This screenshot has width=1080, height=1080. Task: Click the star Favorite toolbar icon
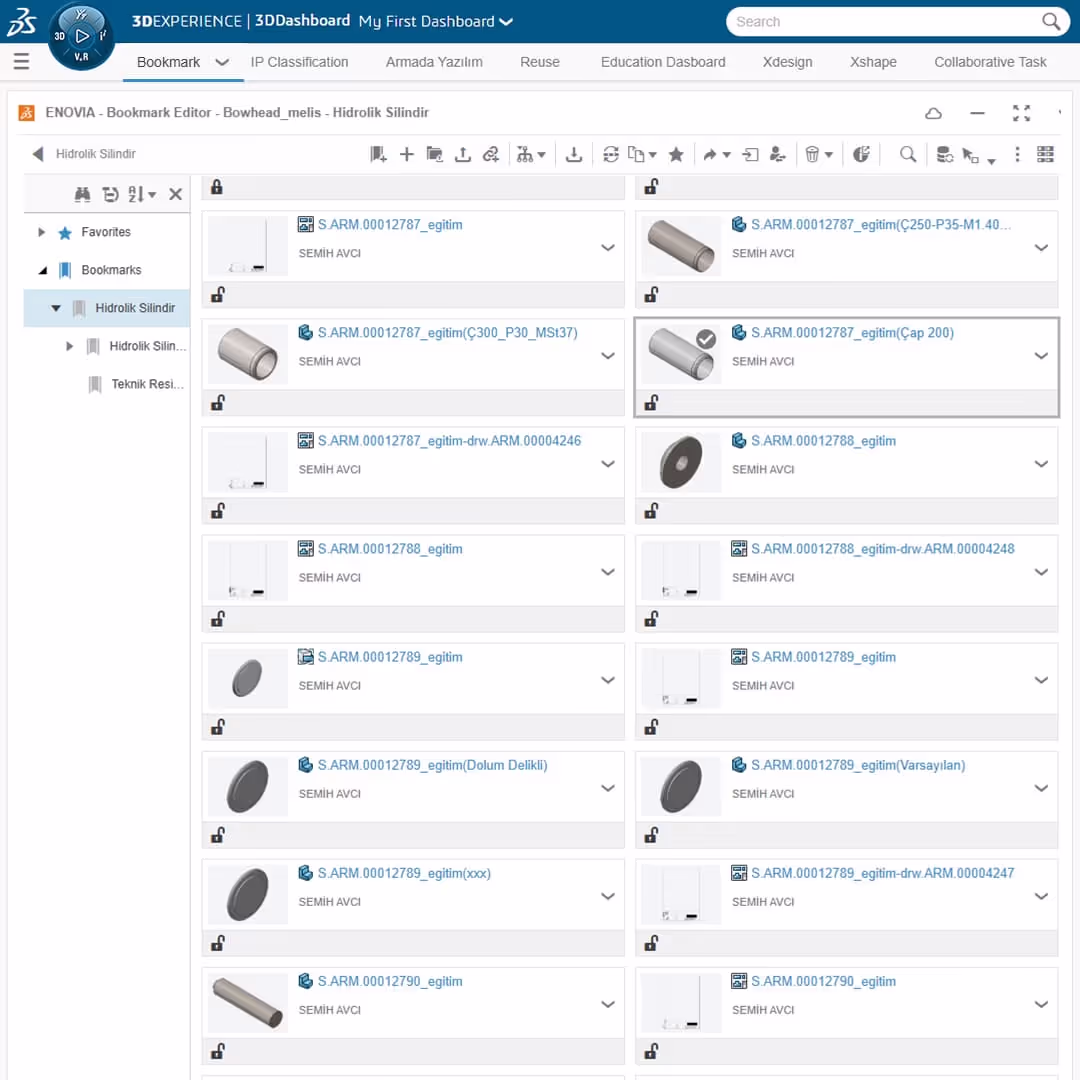click(676, 154)
